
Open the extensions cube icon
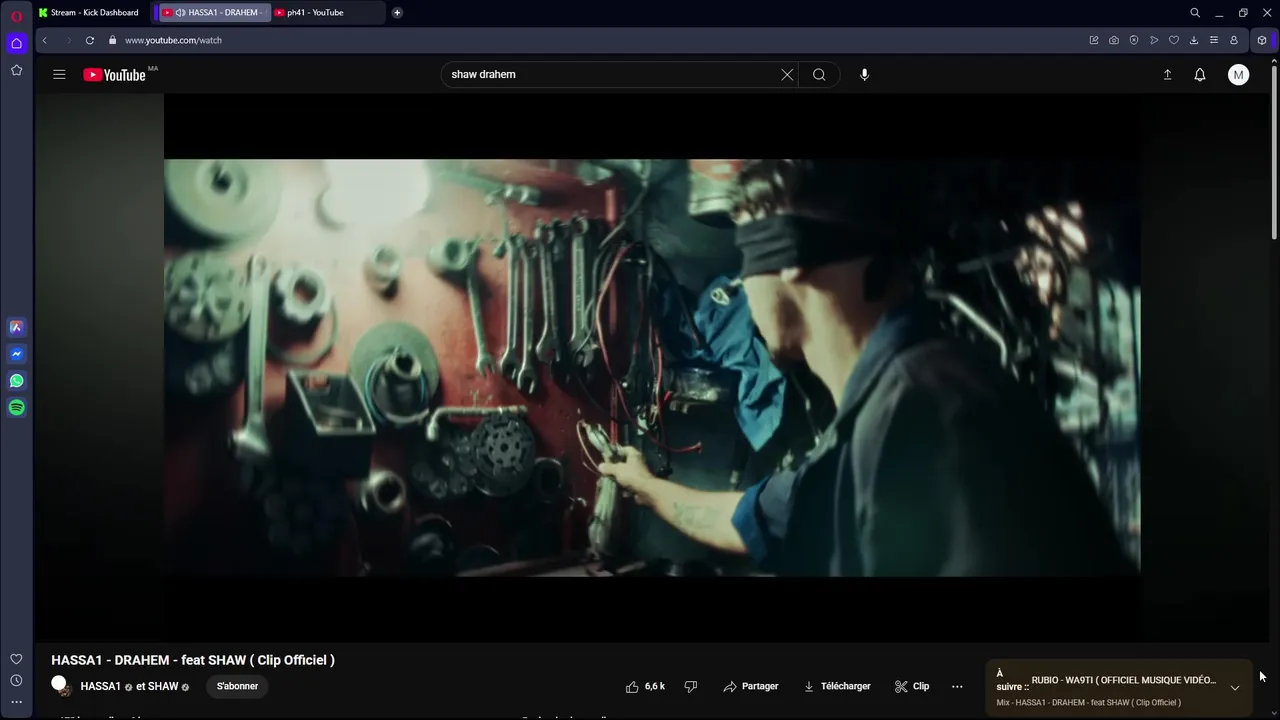(x=1262, y=40)
